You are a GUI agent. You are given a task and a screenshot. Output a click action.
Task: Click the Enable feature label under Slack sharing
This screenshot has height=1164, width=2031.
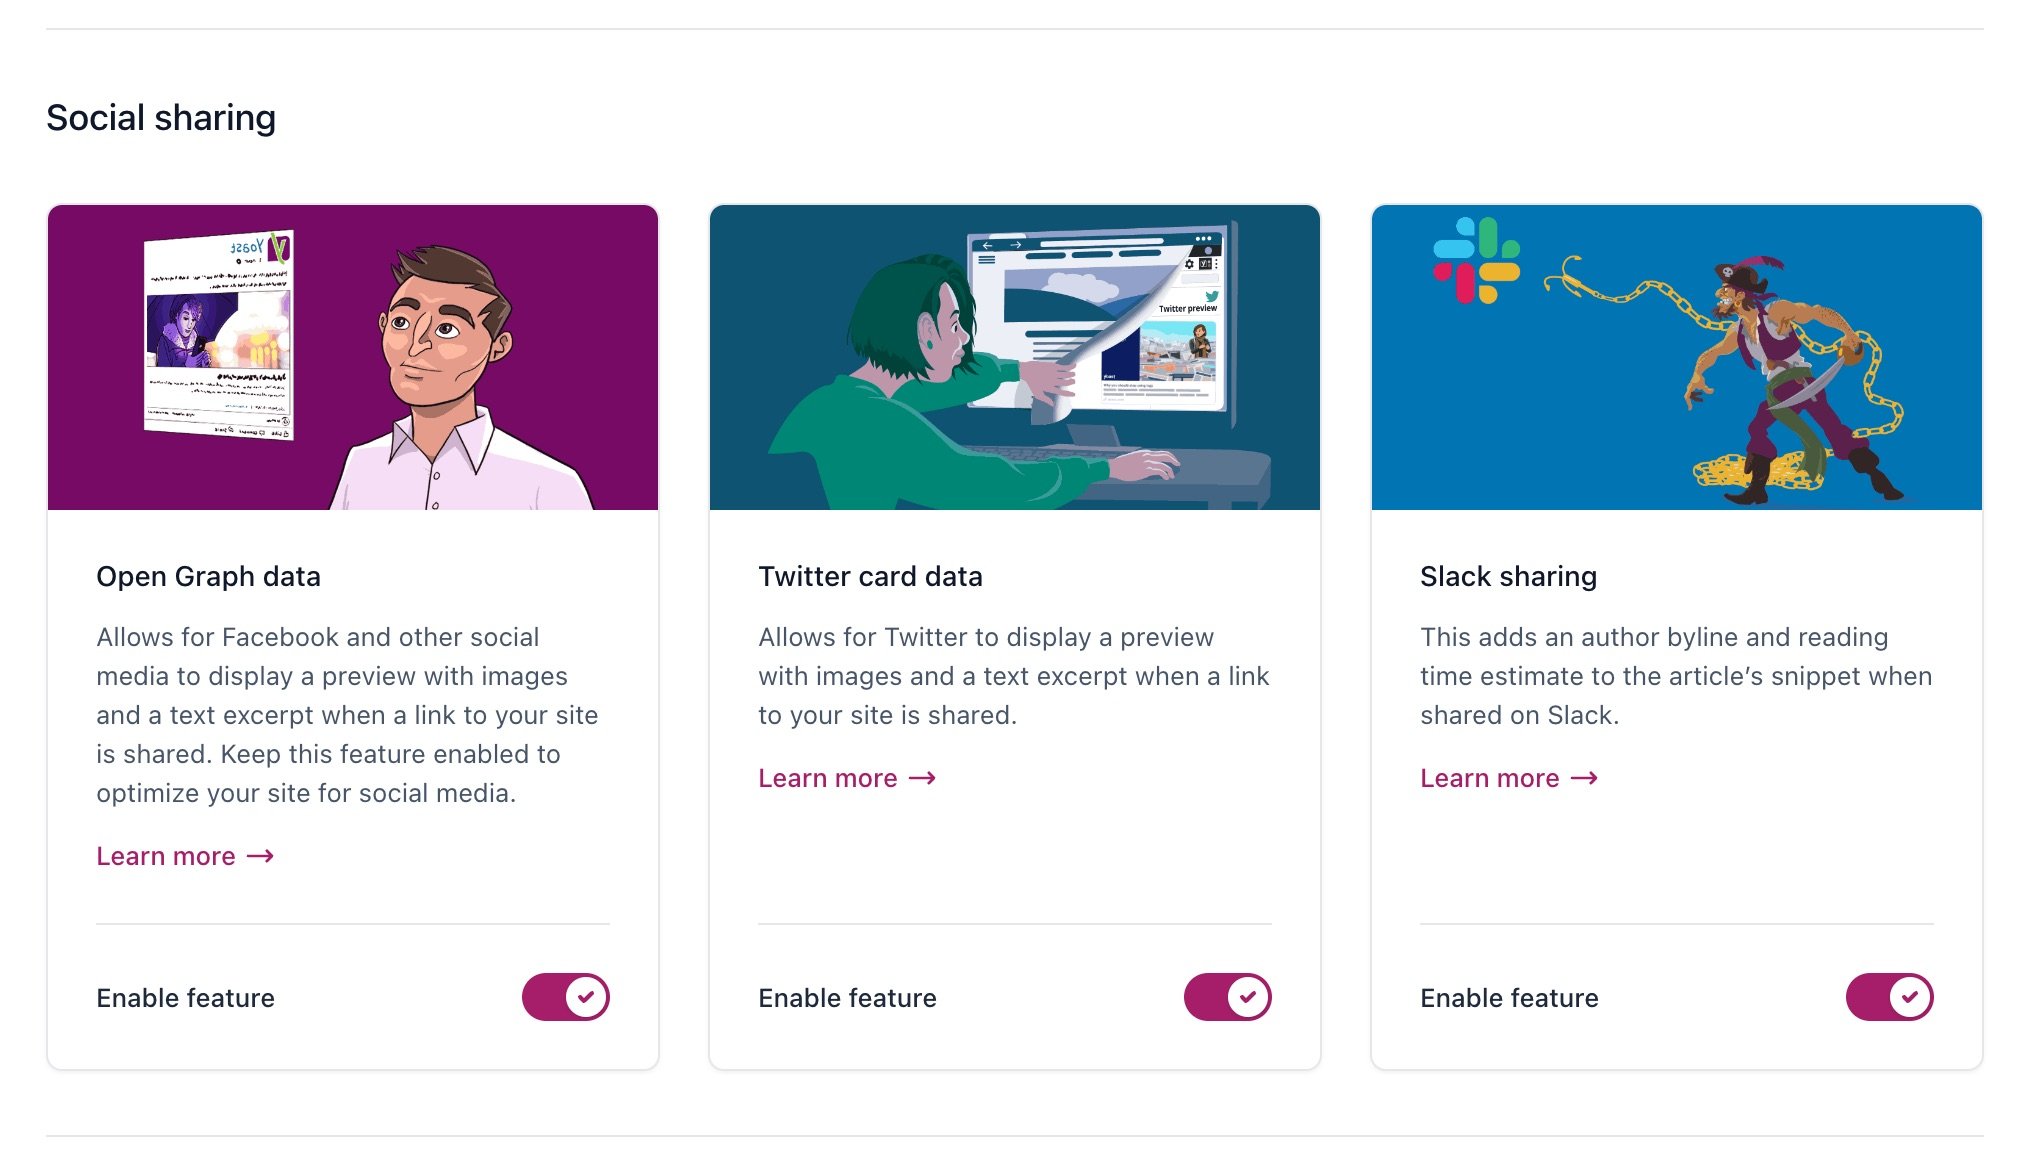tap(1509, 997)
